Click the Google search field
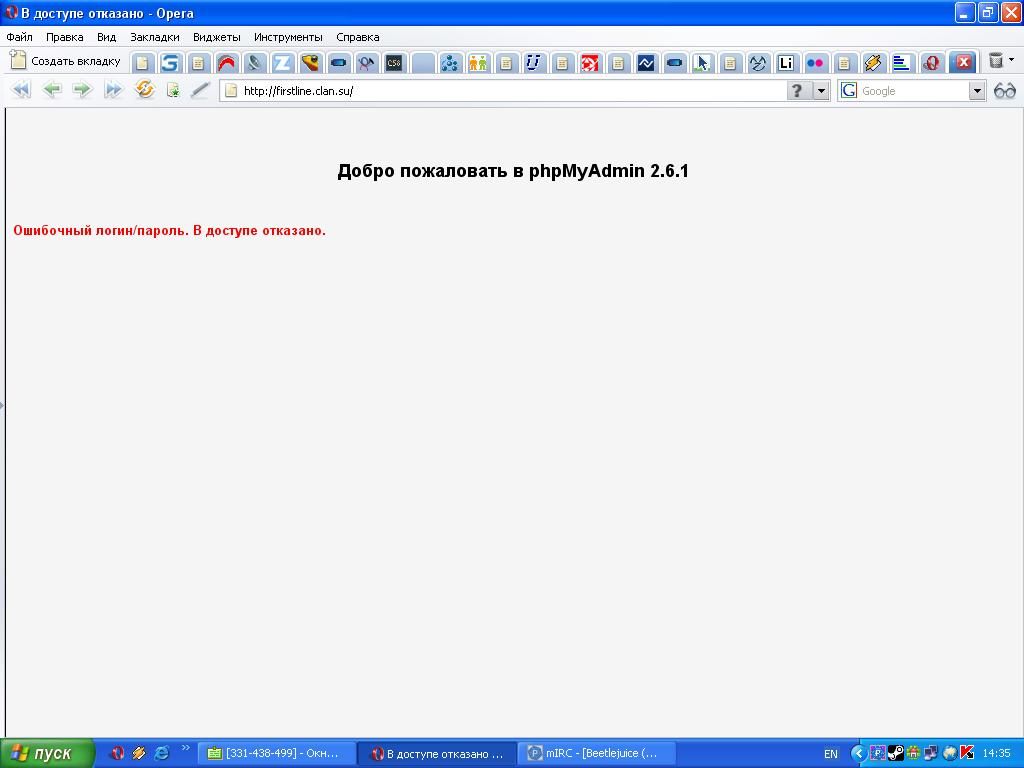The height and width of the screenshot is (768, 1024). [x=912, y=91]
